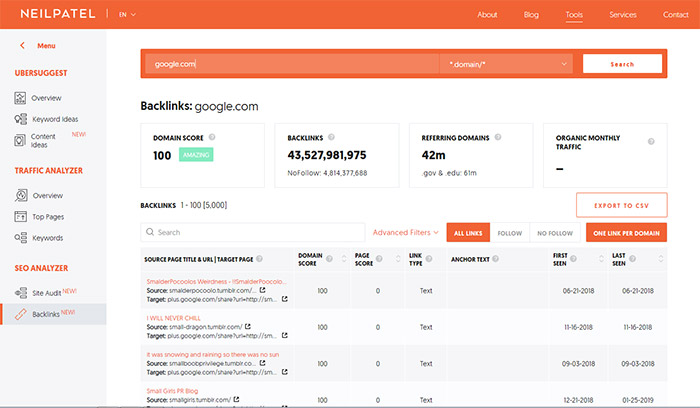700x408 pixels.
Task: Toggle One Link Per Domain
Action: pyautogui.click(x=626, y=233)
